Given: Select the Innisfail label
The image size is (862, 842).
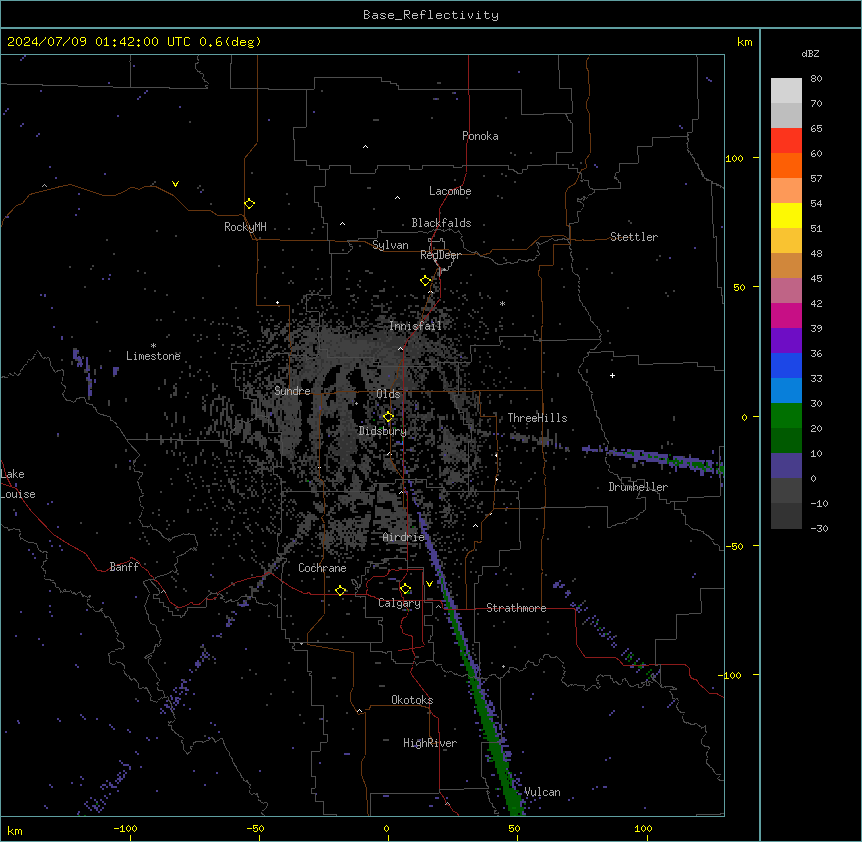Looking at the screenshot, I should [415, 326].
